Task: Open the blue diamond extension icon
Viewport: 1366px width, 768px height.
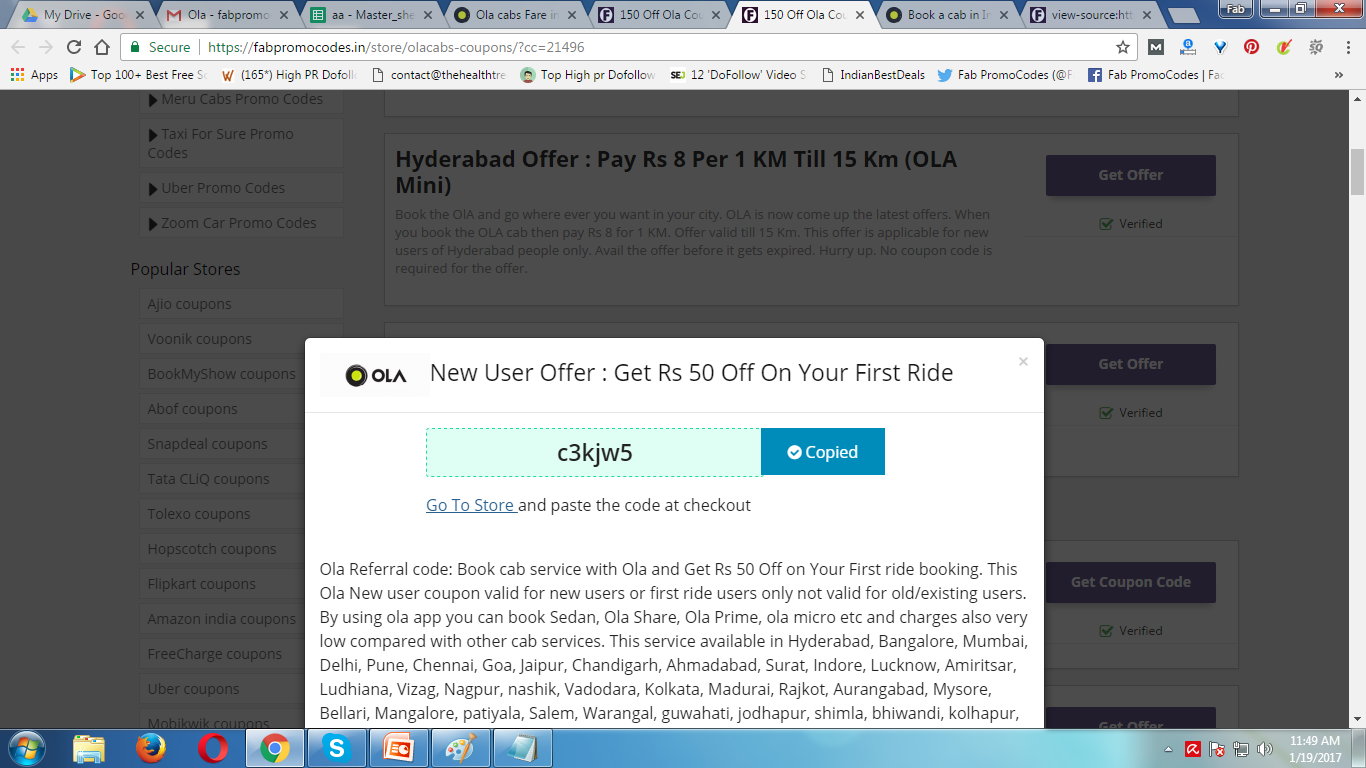Action: [1220, 47]
